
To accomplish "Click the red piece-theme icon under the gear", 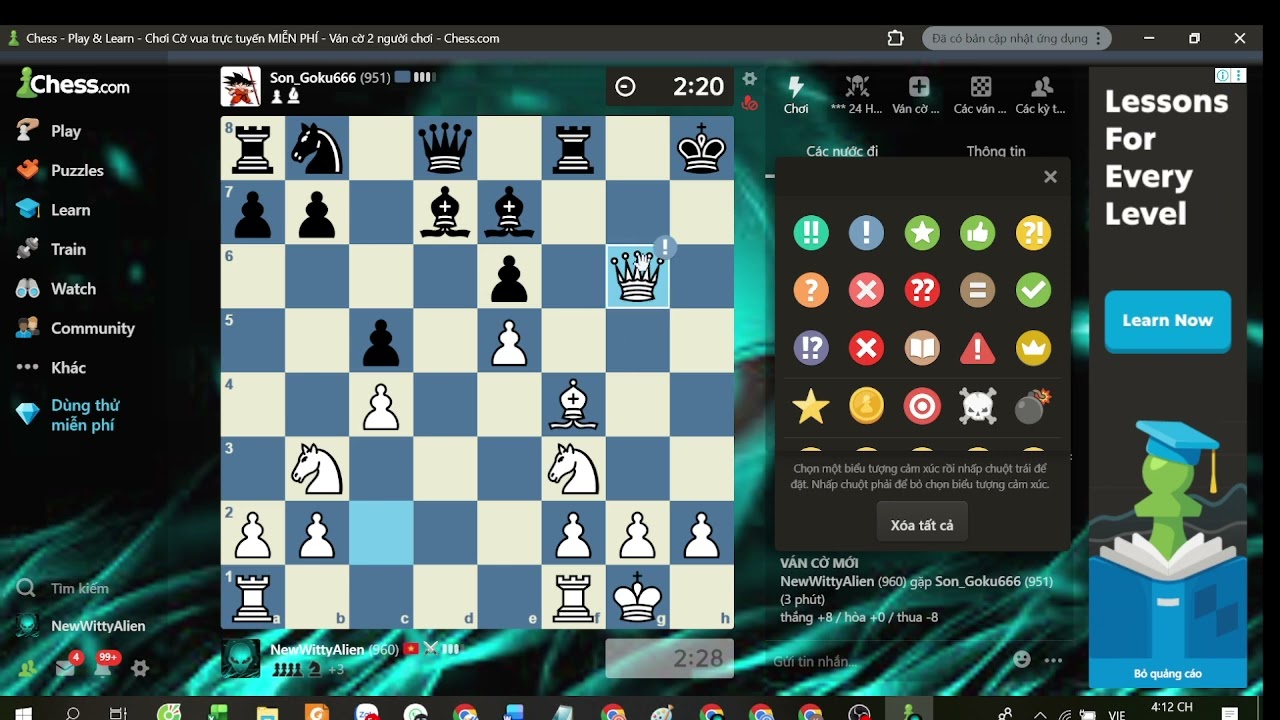I will [749, 102].
